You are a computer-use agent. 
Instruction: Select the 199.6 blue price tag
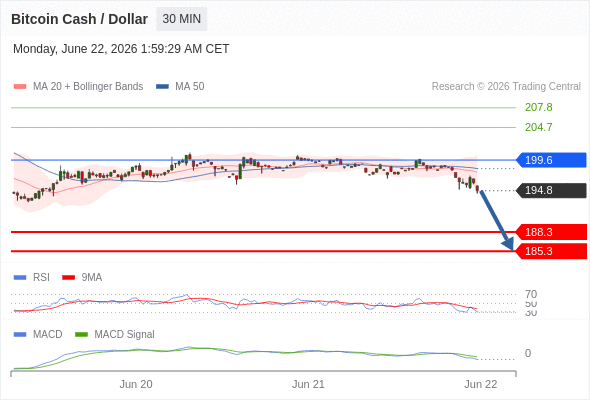pyautogui.click(x=551, y=160)
